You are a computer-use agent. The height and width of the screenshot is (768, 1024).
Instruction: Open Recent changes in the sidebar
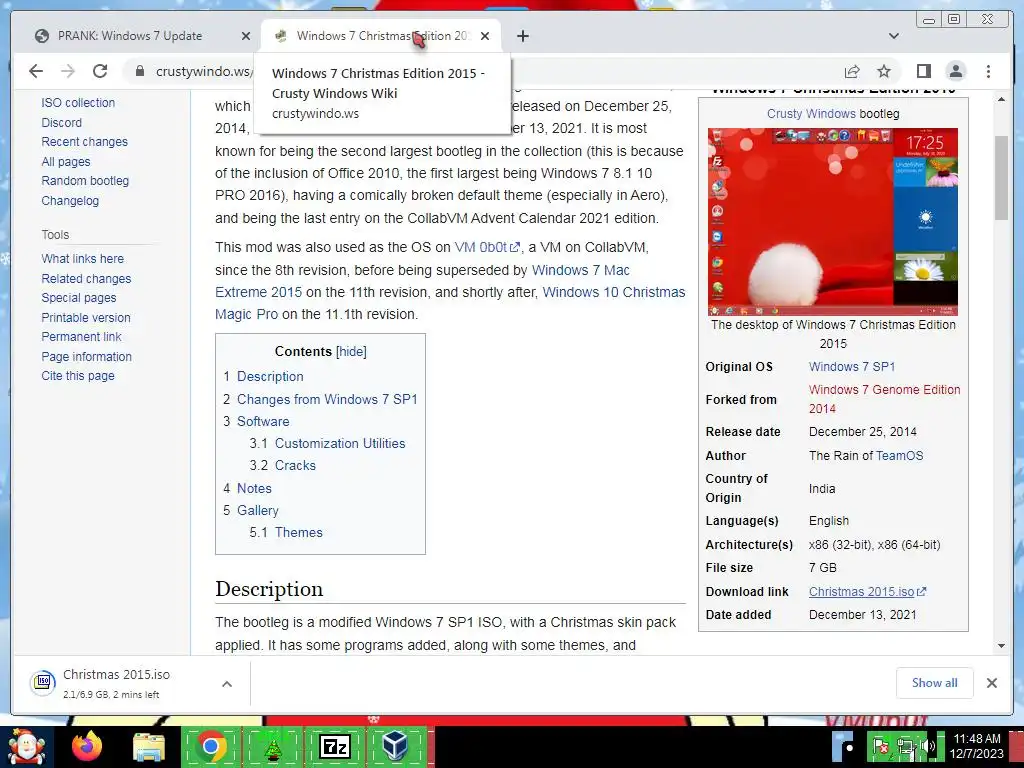point(84,142)
